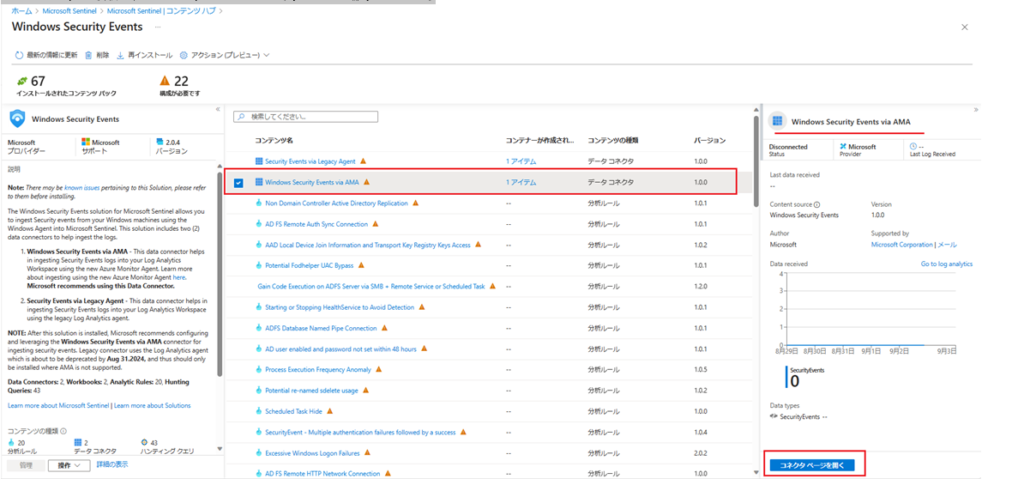Viewport: 1024px width, 479px height.
Task: Click 再インストール in the toolbar
Action: pos(144,56)
